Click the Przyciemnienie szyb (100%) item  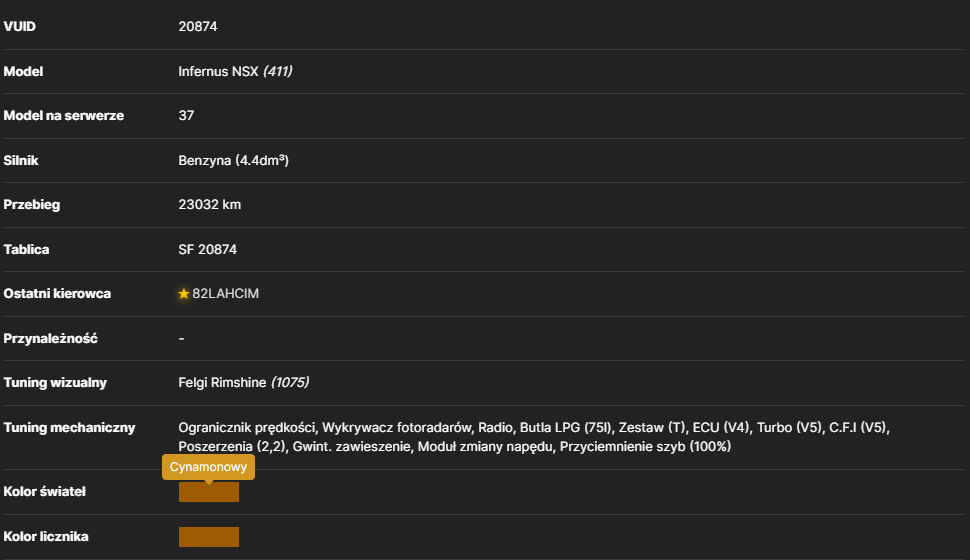pyautogui.click(x=645, y=446)
